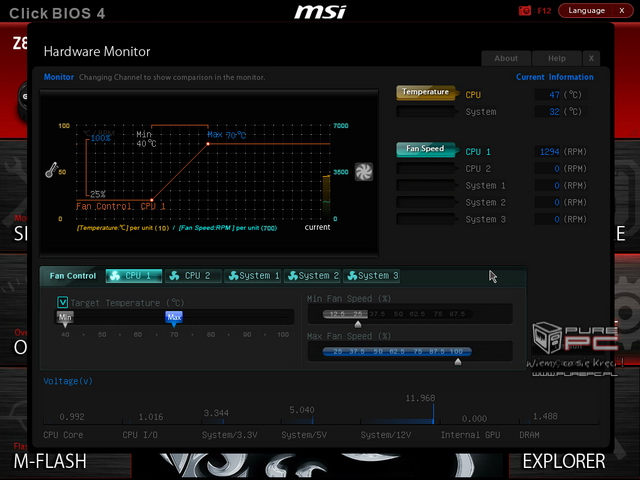Open the Language selector button
The height and width of the screenshot is (480, 640).
(587, 11)
